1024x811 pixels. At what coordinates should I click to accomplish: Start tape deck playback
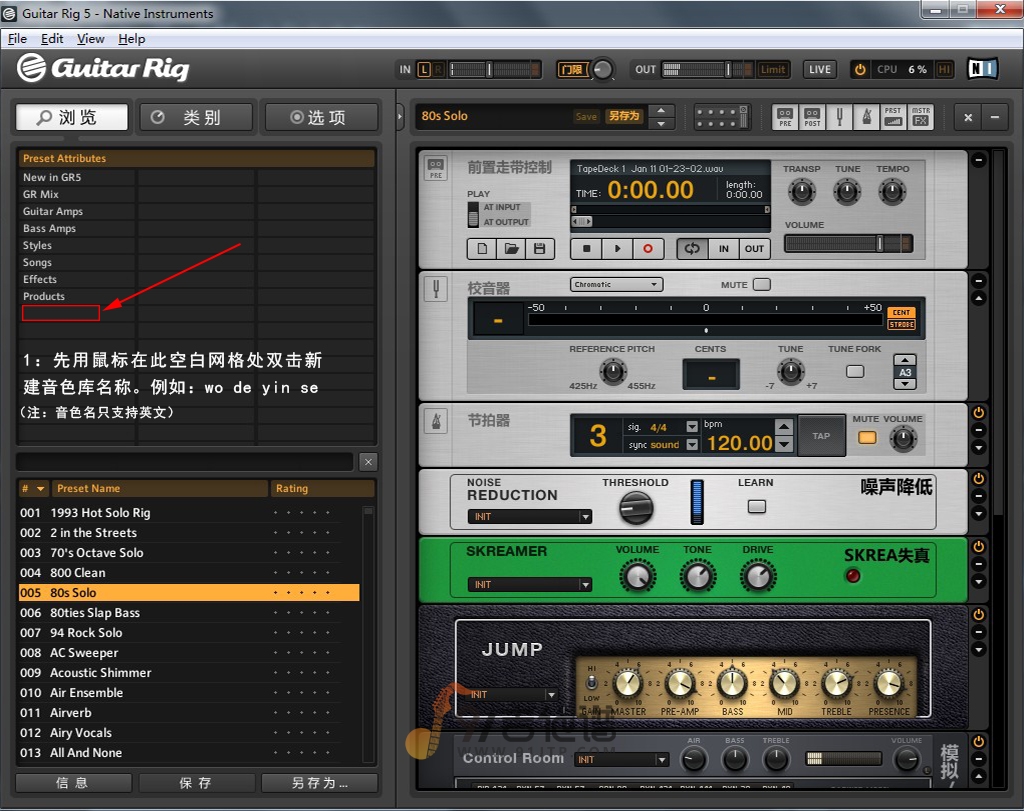point(617,249)
